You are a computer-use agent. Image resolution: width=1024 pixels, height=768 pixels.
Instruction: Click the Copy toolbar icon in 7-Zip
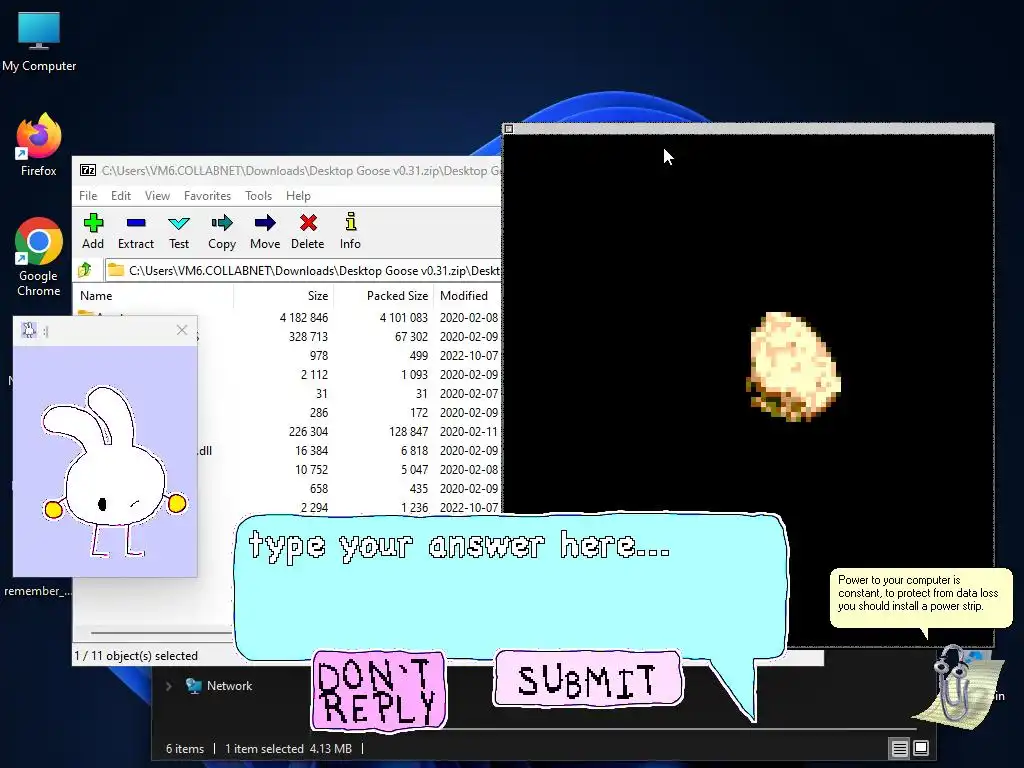[x=222, y=231]
